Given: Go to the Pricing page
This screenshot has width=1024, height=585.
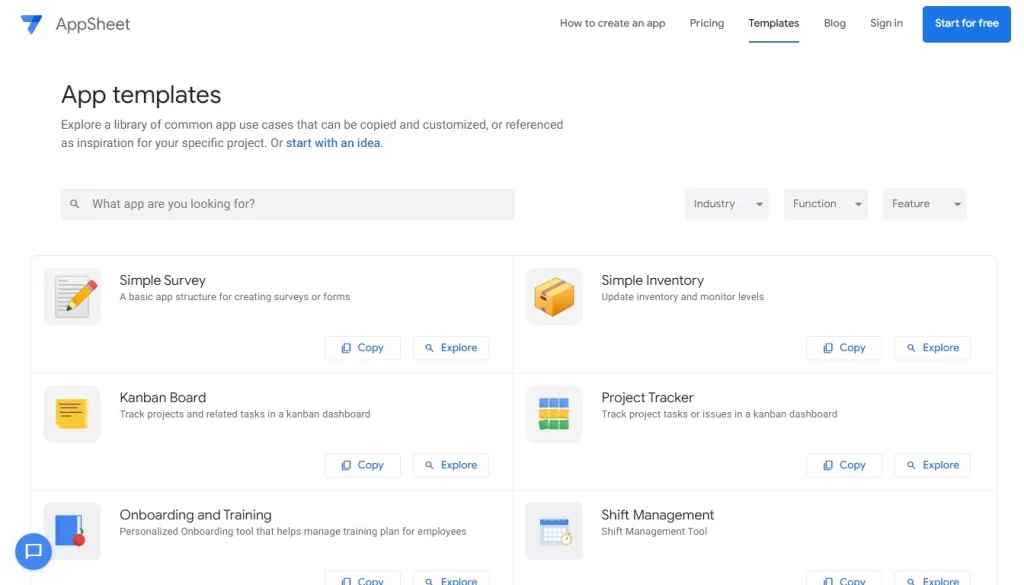Looking at the screenshot, I should coord(707,23).
